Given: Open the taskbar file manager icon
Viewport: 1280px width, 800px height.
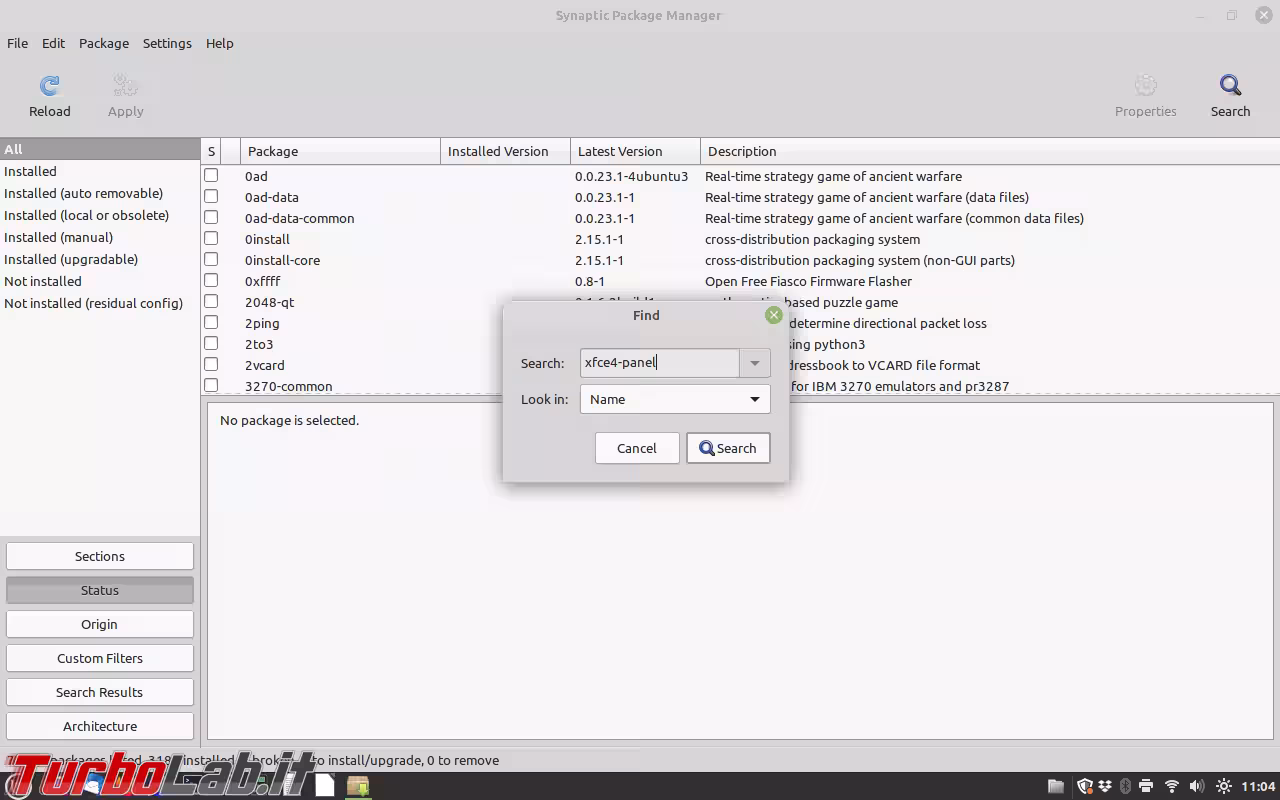Looking at the screenshot, I should pyautogui.click(x=1057, y=786).
